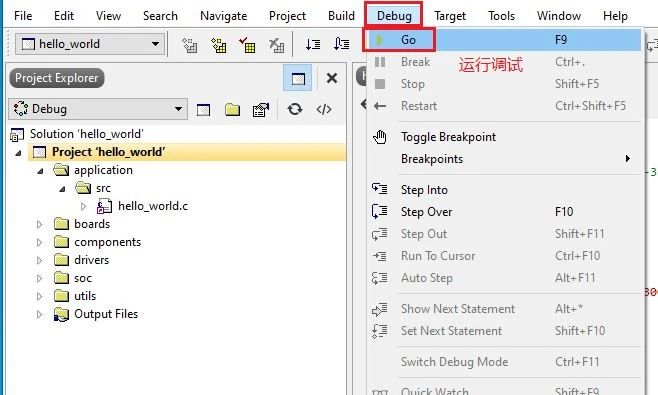
Task: Click the Step Into arrow icon
Action: 380,189
